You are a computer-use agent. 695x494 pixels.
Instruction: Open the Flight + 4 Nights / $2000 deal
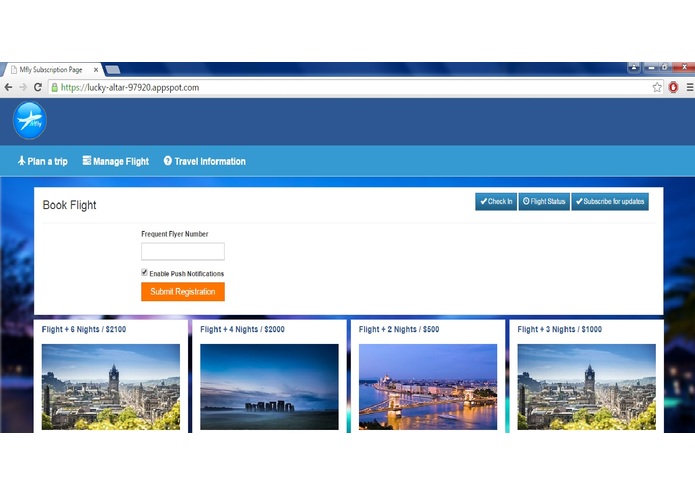(x=242, y=329)
